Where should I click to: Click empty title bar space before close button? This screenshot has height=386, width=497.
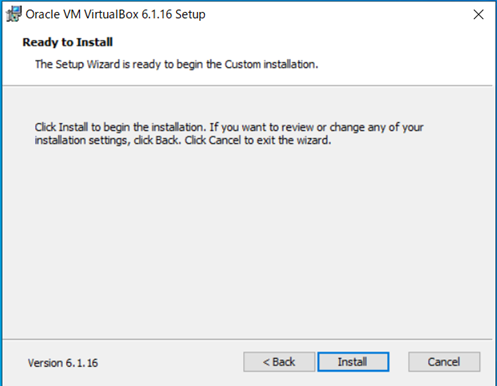(x=333, y=14)
